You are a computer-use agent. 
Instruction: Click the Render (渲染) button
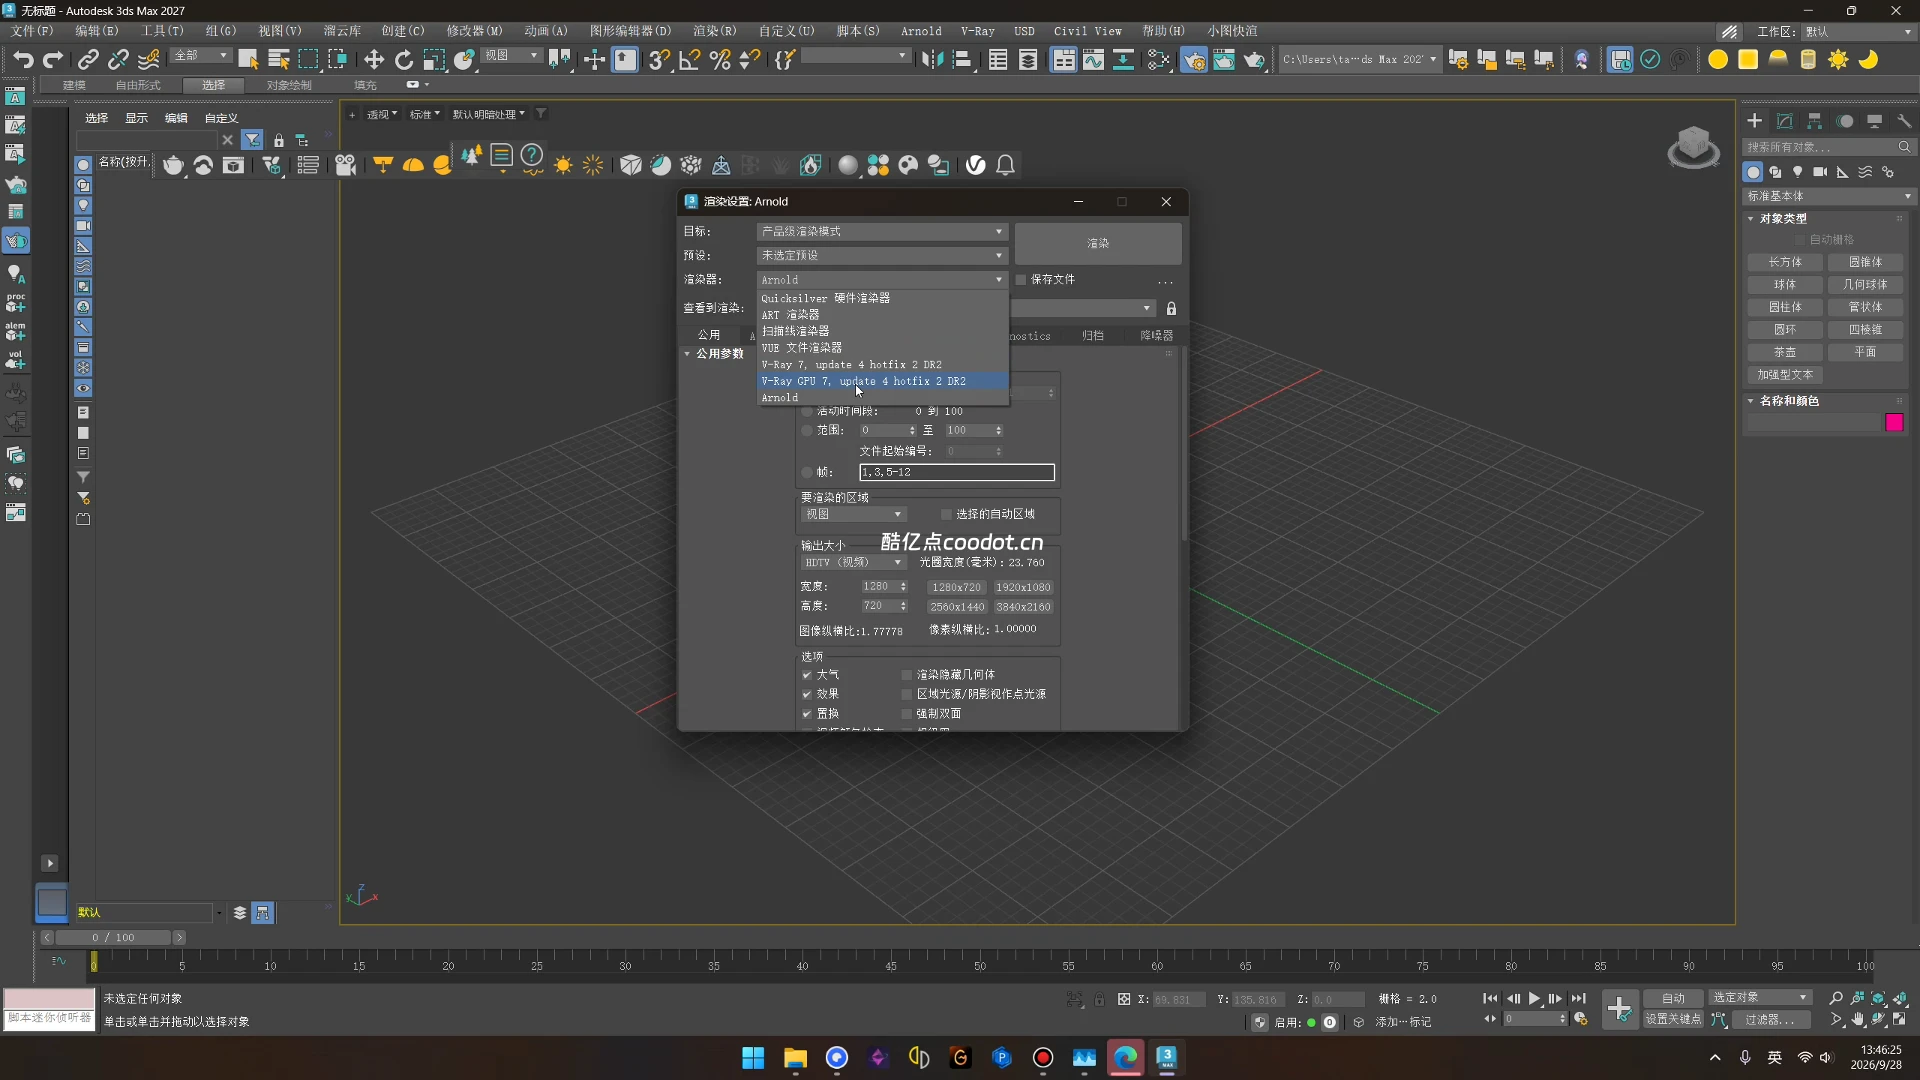click(1098, 243)
